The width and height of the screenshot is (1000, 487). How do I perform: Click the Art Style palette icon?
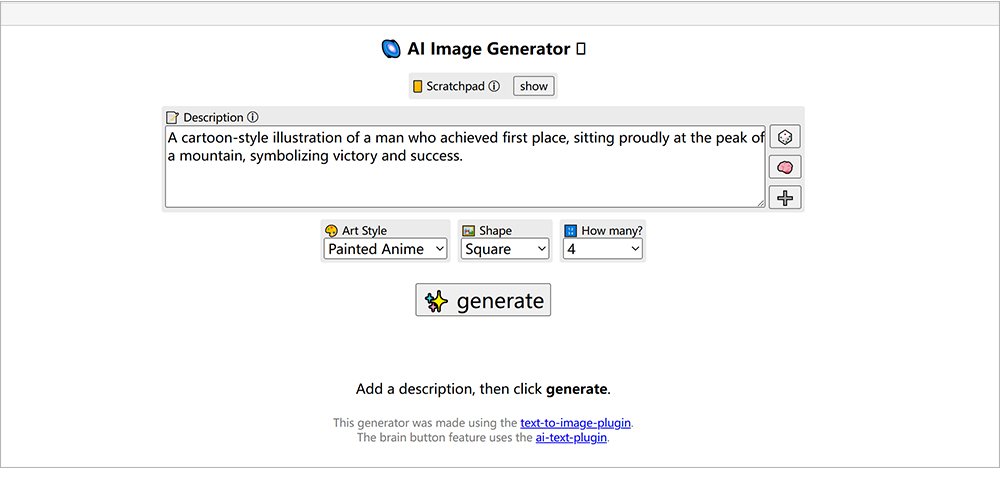[x=331, y=230]
